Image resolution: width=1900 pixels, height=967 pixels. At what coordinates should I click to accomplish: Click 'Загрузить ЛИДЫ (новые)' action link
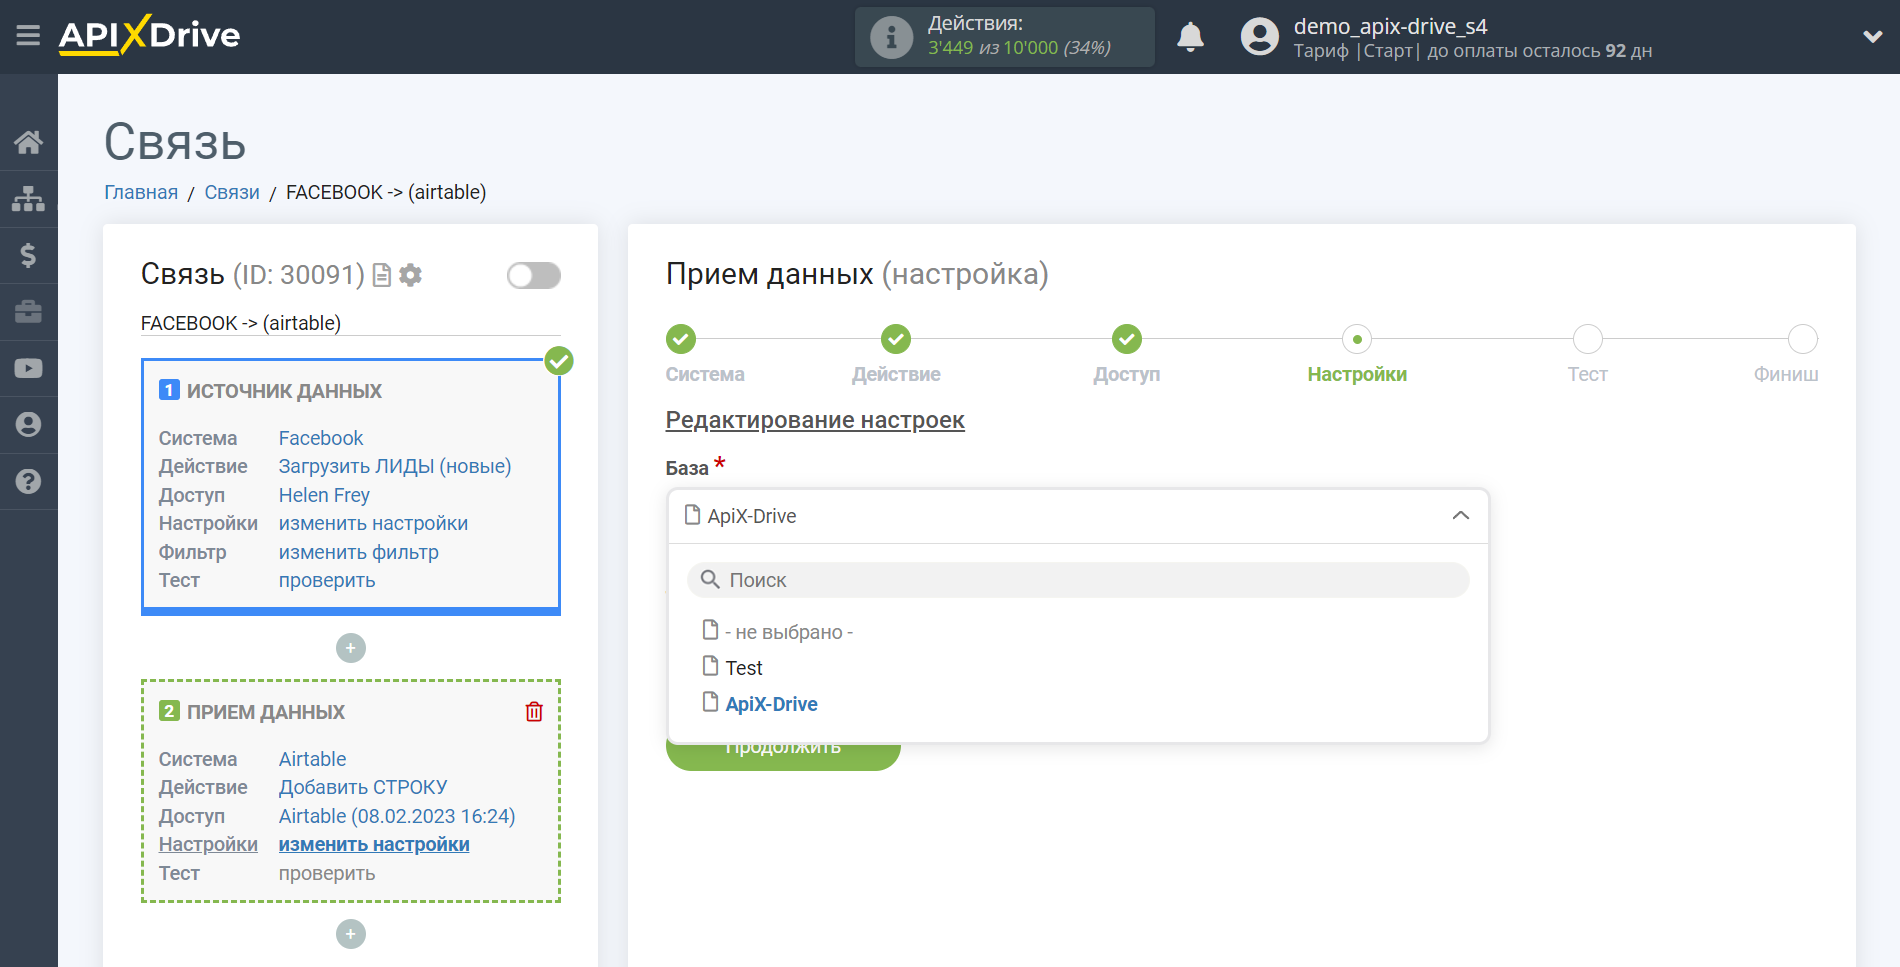click(395, 466)
